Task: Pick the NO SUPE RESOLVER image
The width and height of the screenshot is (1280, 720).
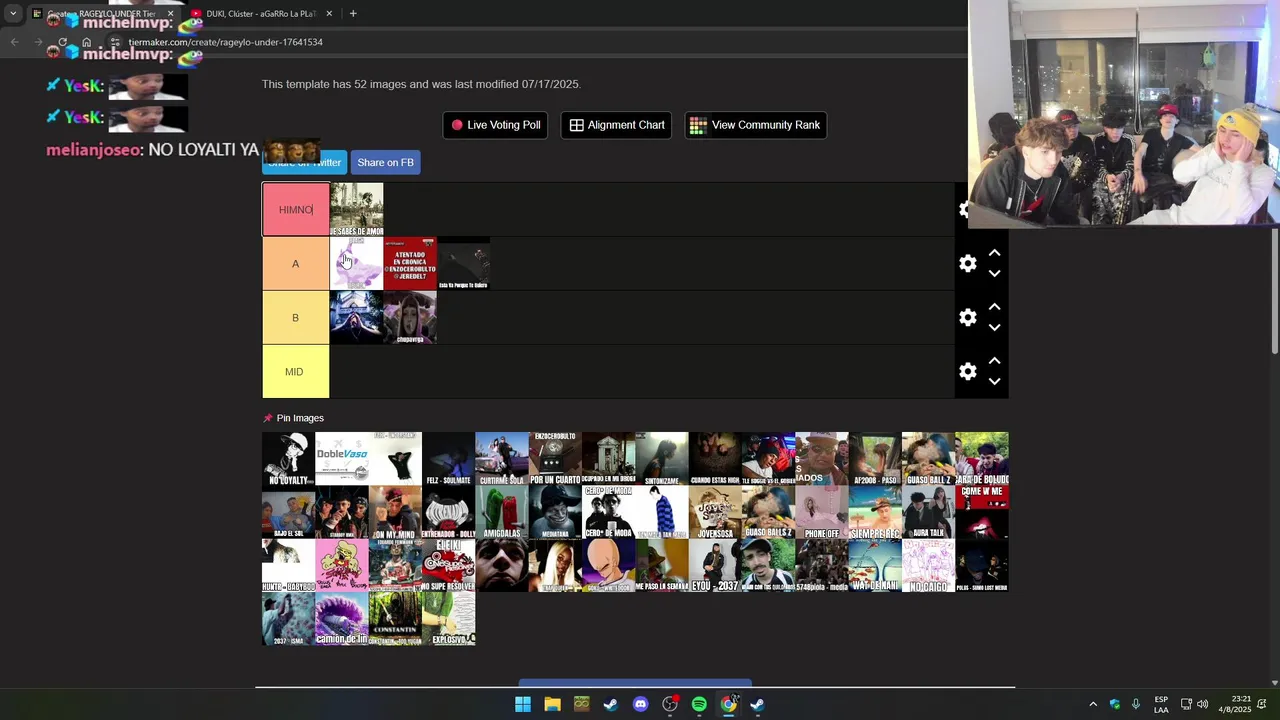Action: pyautogui.click(x=448, y=566)
